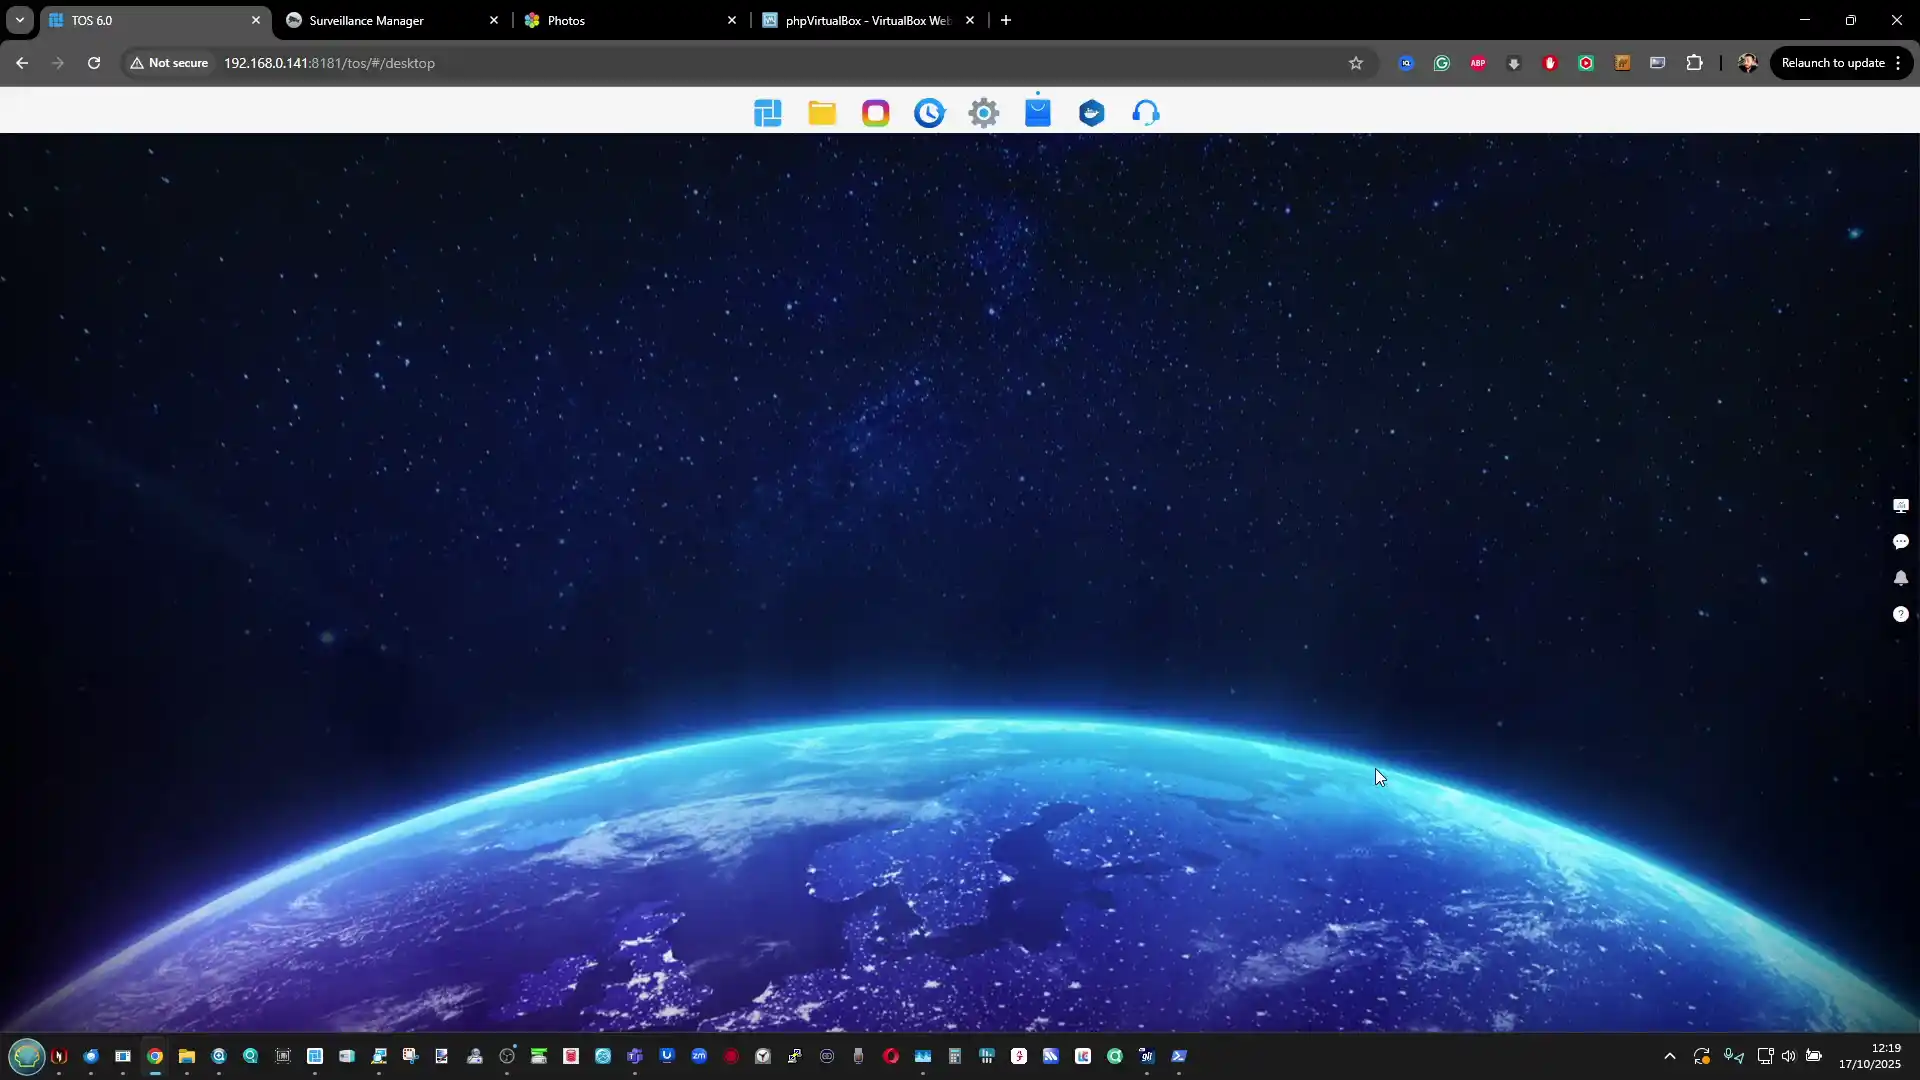Viewport: 1920px width, 1080px height.
Task: Open the headset Technical Support icon
Action: tap(1146, 113)
